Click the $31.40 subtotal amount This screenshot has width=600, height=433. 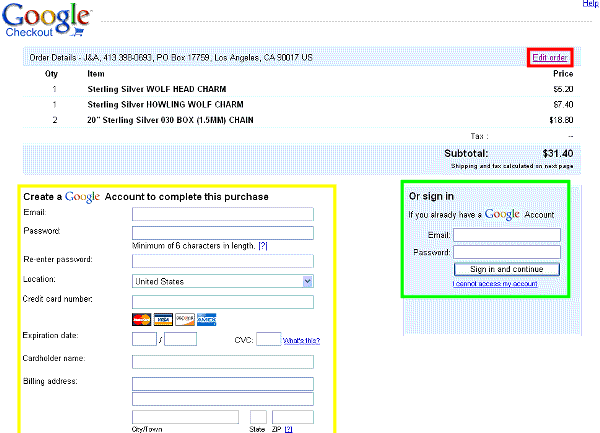pos(558,154)
